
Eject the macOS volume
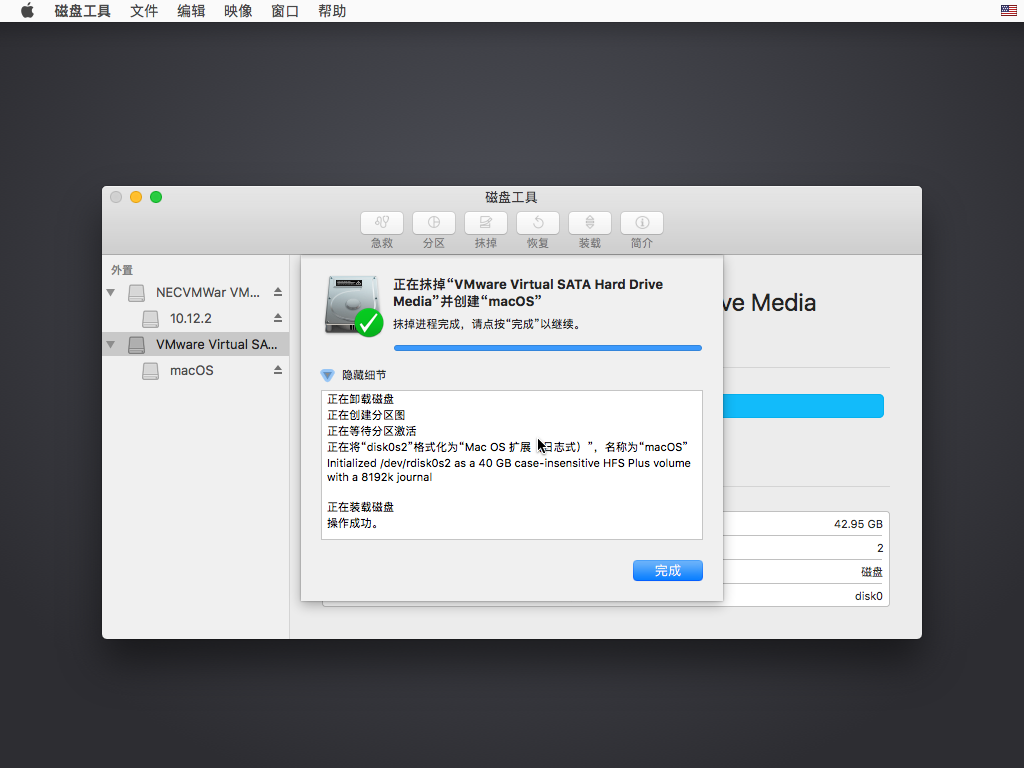pos(278,370)
